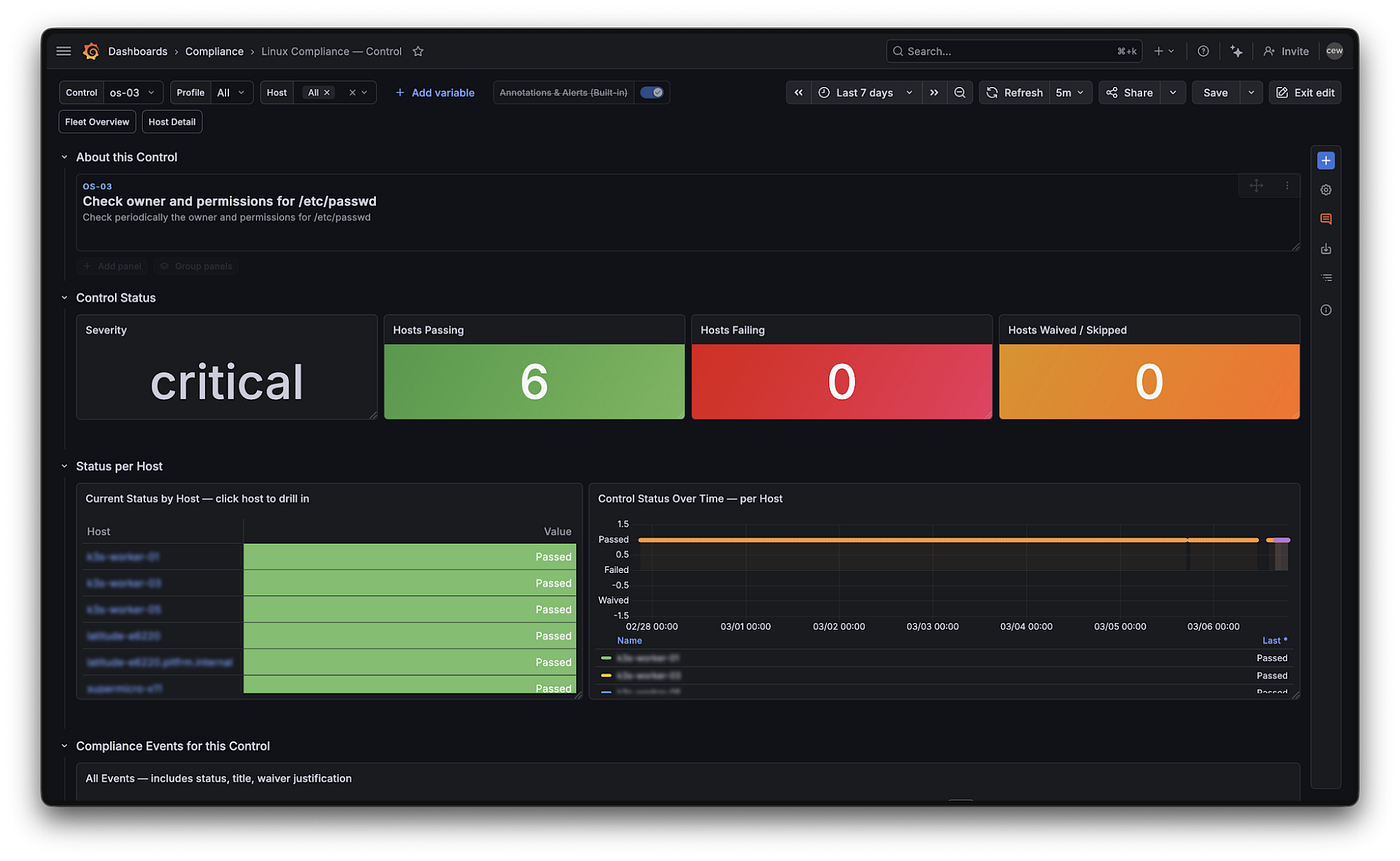Click the blue add panel plus icon in sidebar
1400x861 pixels.
[x=1326, y=161]
